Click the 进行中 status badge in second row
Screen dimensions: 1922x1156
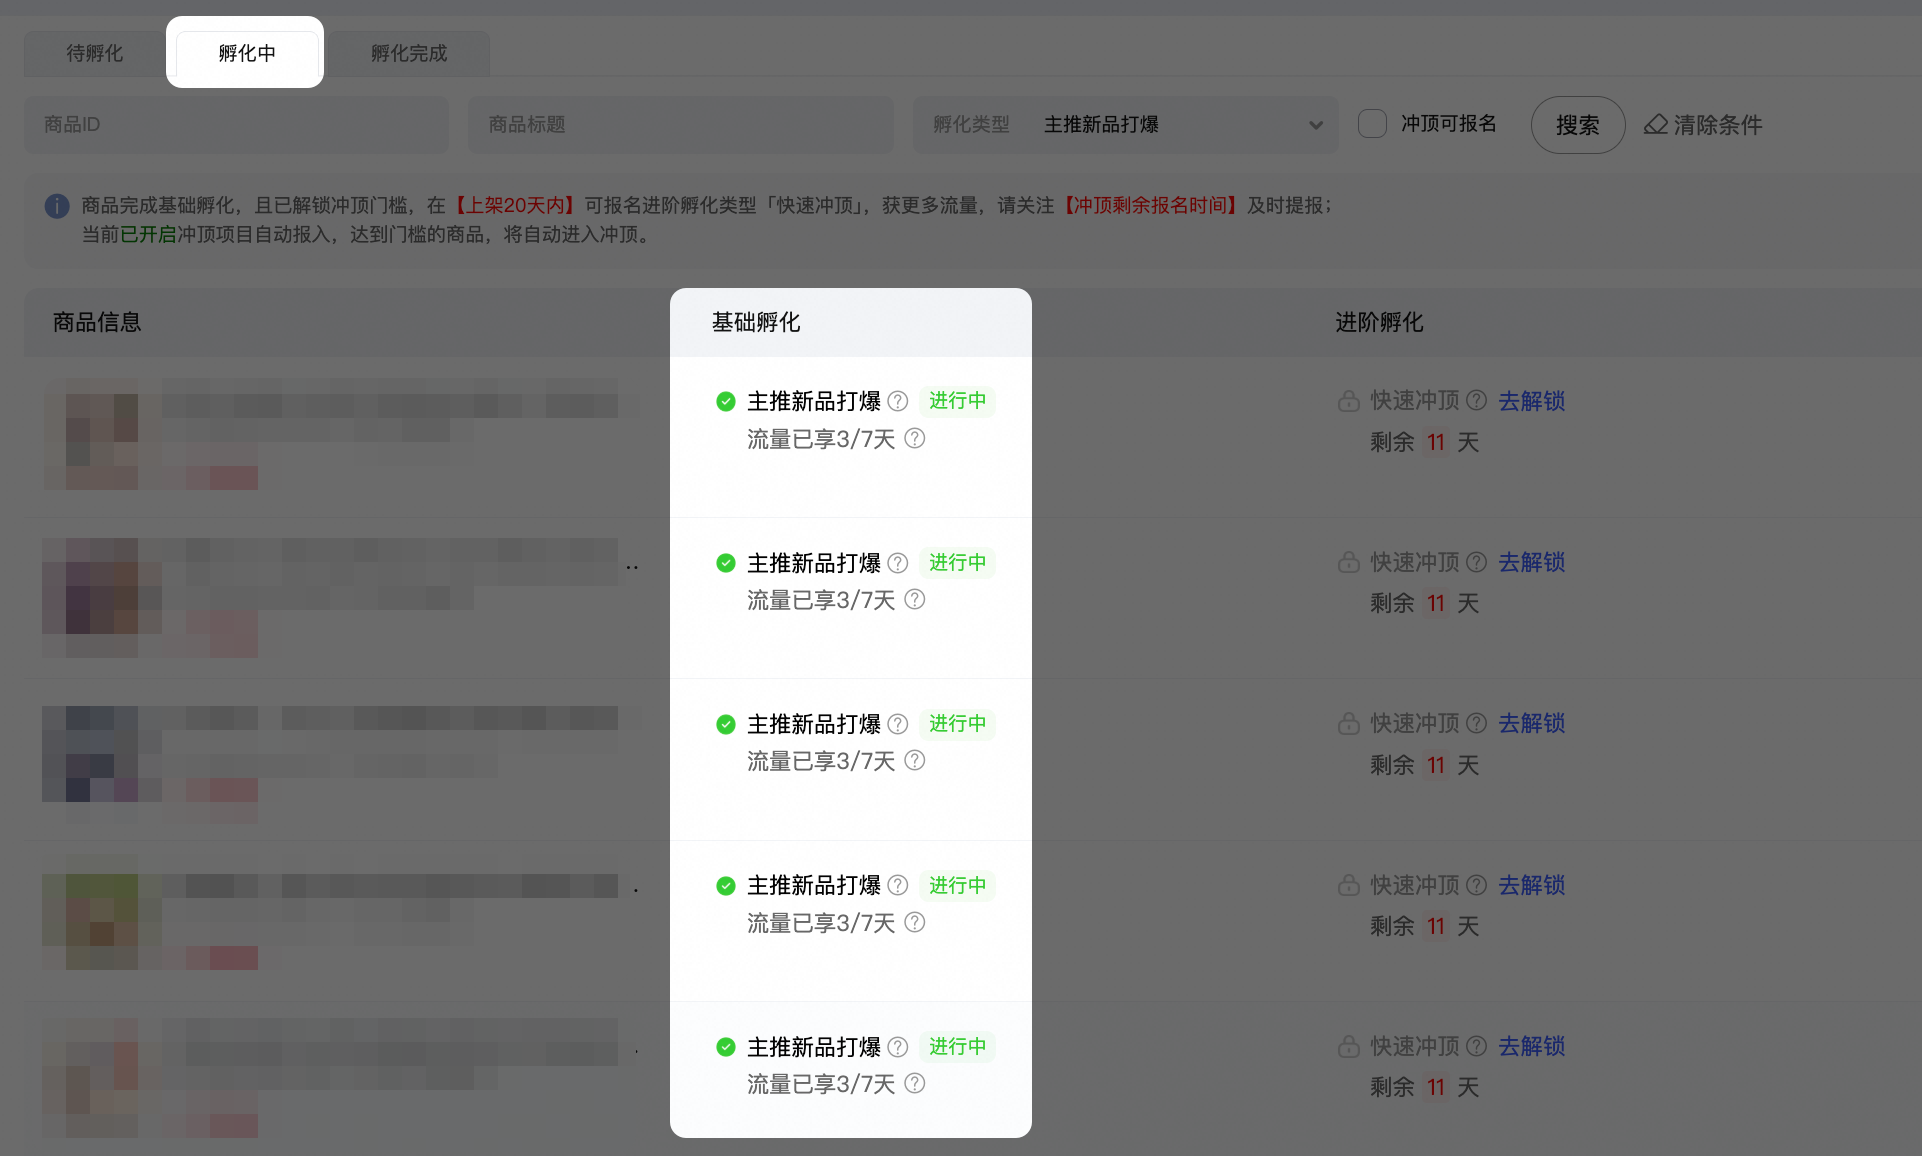click(x=957, y=563)
